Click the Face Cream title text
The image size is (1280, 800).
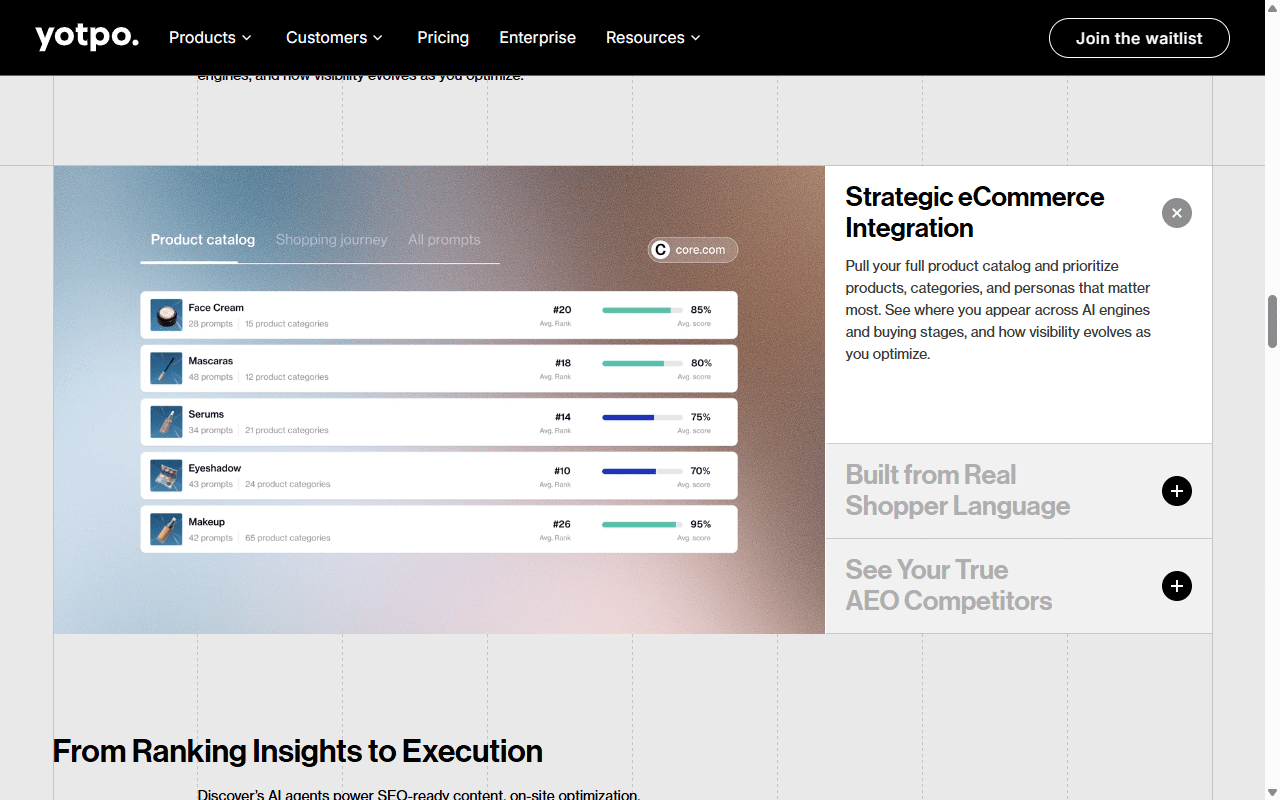216,308
